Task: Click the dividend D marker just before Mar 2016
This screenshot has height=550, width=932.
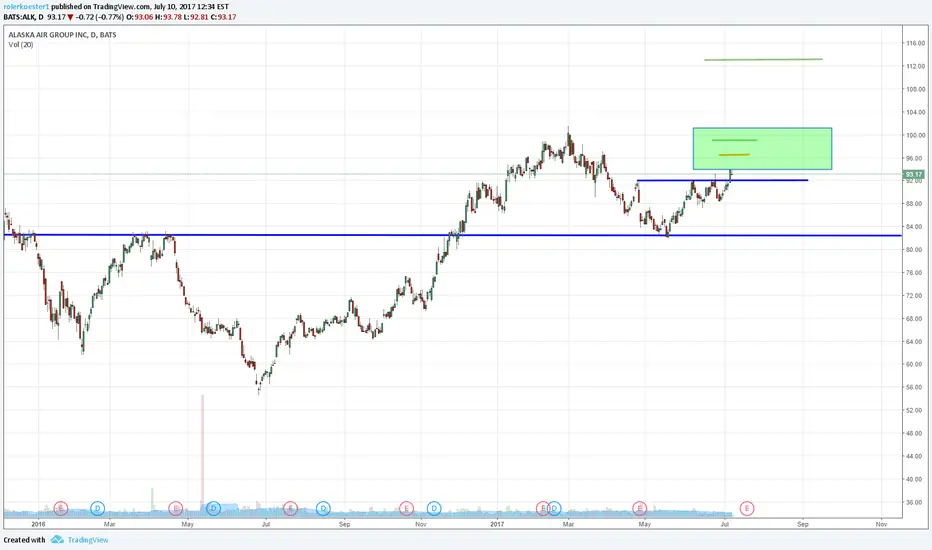Action: coord(97,508)
